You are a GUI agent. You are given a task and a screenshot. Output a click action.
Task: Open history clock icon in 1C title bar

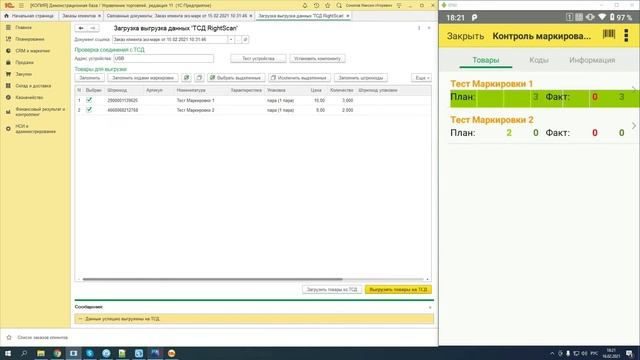point(316,5)
